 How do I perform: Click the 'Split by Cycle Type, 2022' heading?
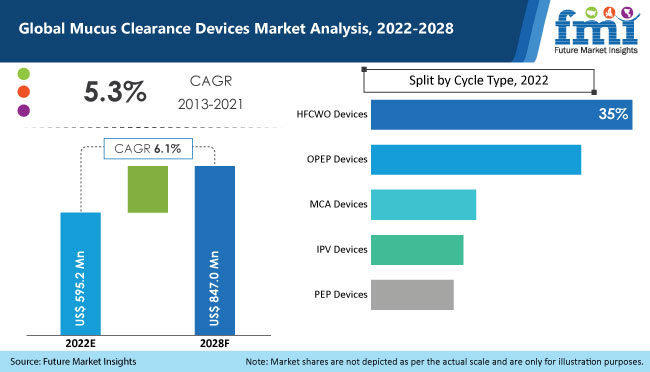pos(479,80)
